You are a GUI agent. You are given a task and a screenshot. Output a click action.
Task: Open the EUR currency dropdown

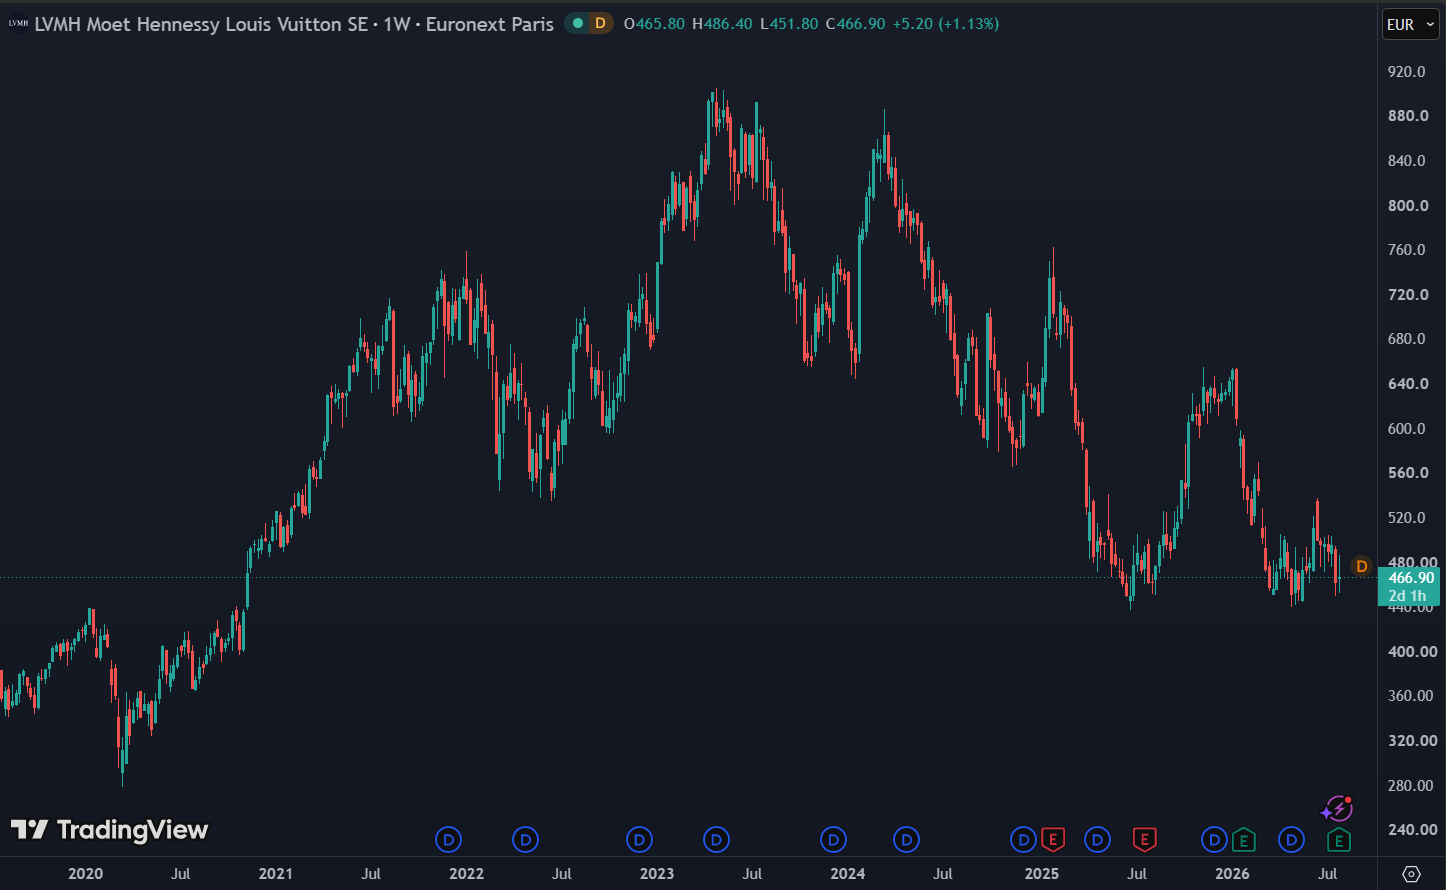pos(1410,24)
